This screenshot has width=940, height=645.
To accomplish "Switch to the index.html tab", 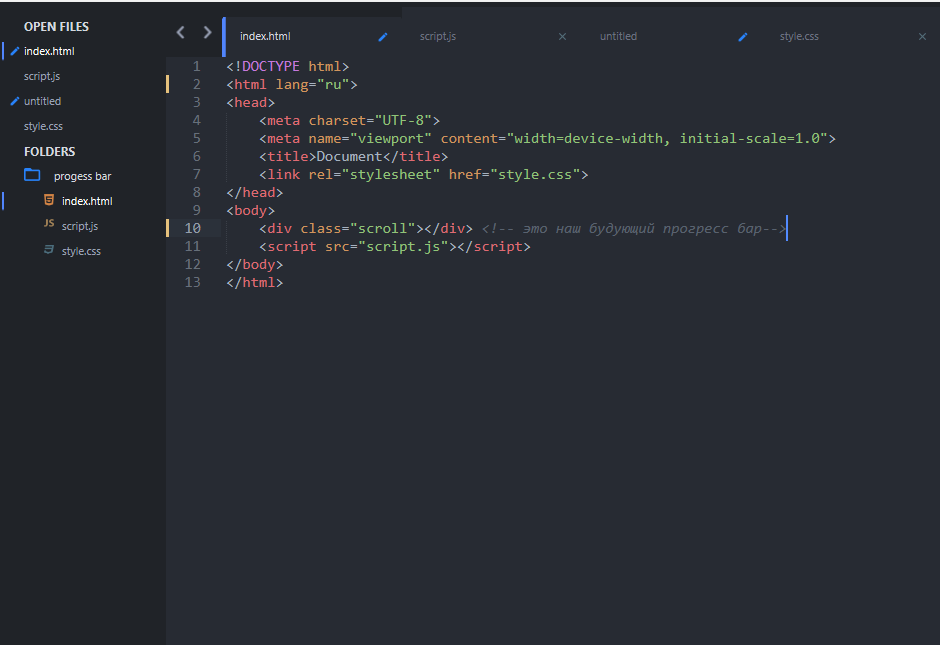I will (265, 37).
